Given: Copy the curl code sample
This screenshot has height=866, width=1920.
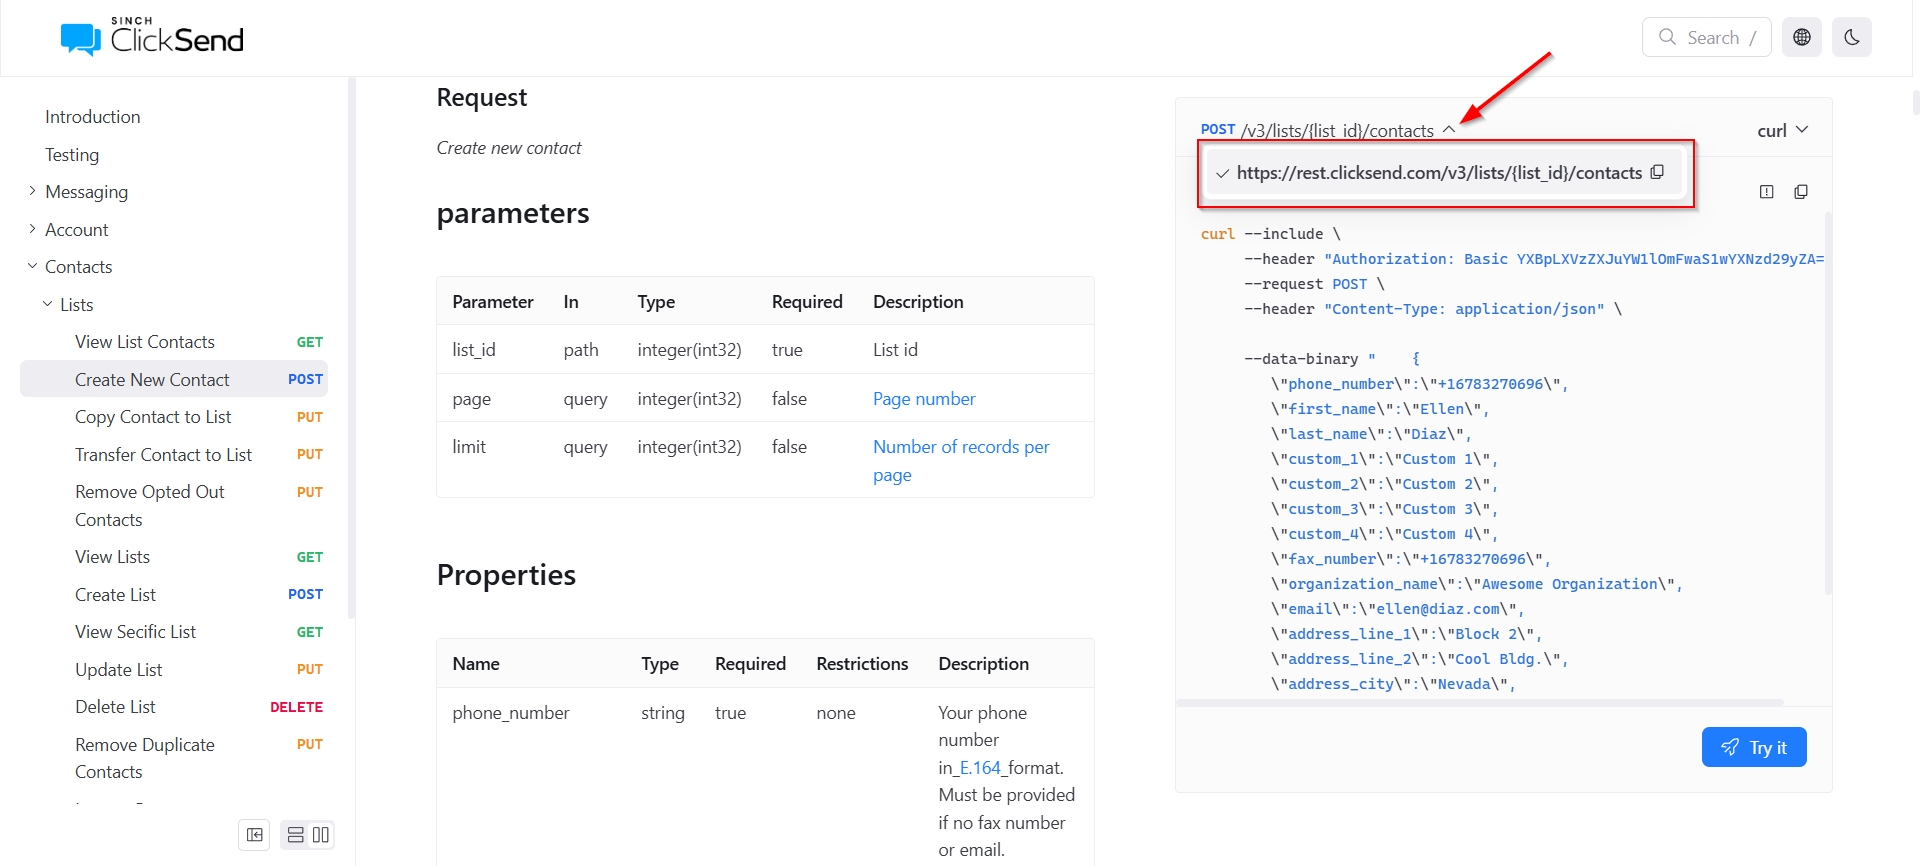Looking at the screenshot, I should 1801,192.
